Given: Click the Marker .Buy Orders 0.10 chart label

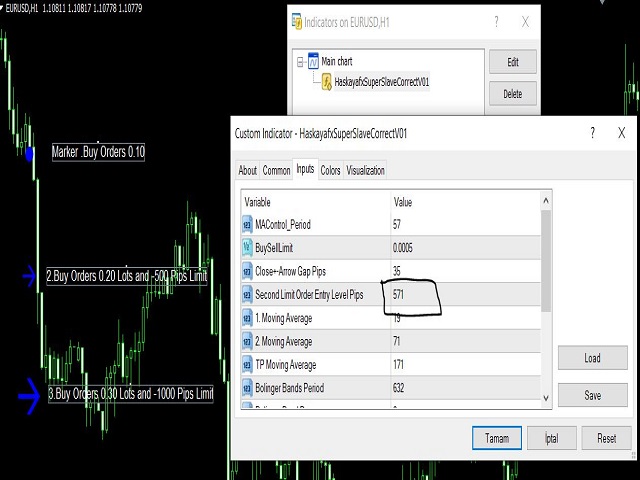Looking at the screenshot, I should coord(98,152).
